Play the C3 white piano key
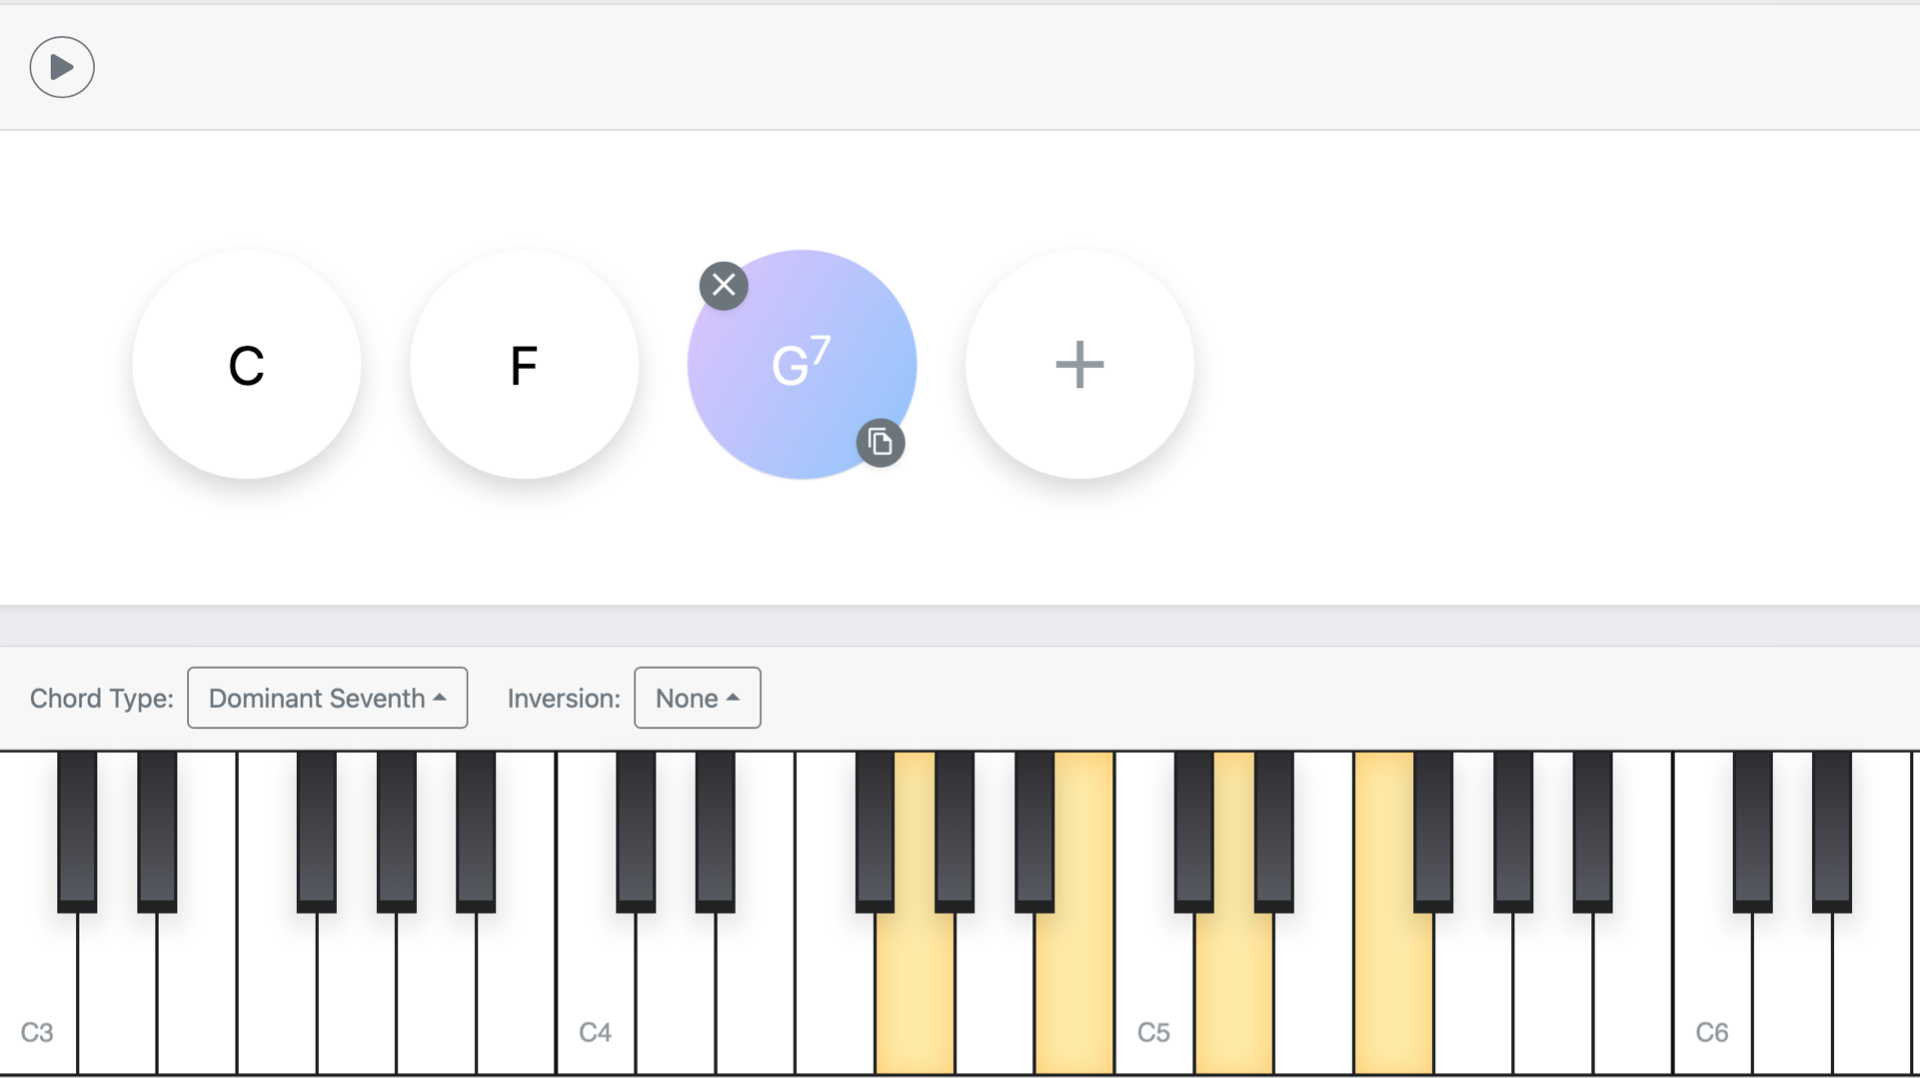This screenshot has height=1078, width=1920. click(x=38, y=990)
